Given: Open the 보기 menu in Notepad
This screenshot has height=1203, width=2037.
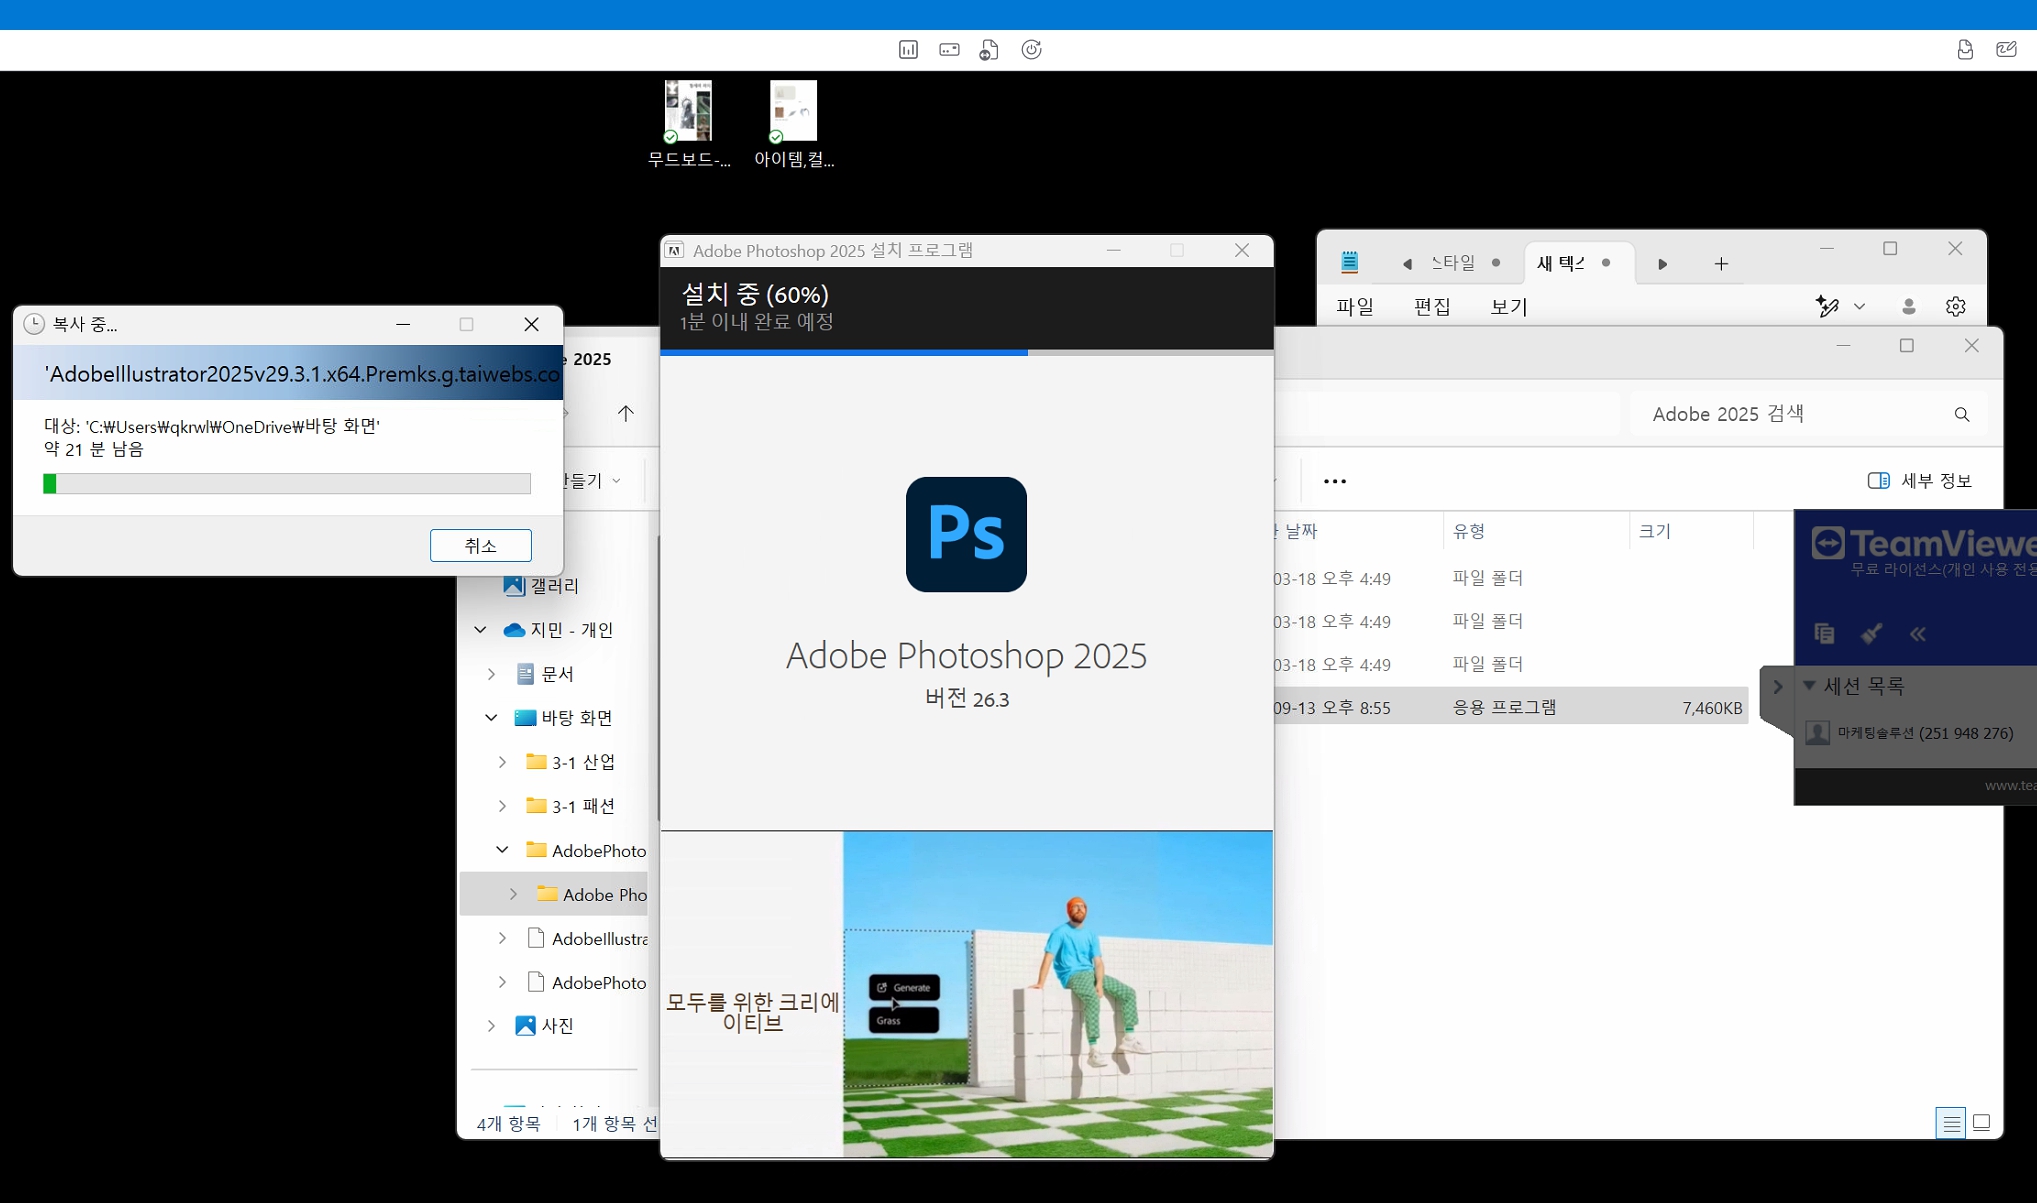Looking at the screenshot, I should [1509, 307].
